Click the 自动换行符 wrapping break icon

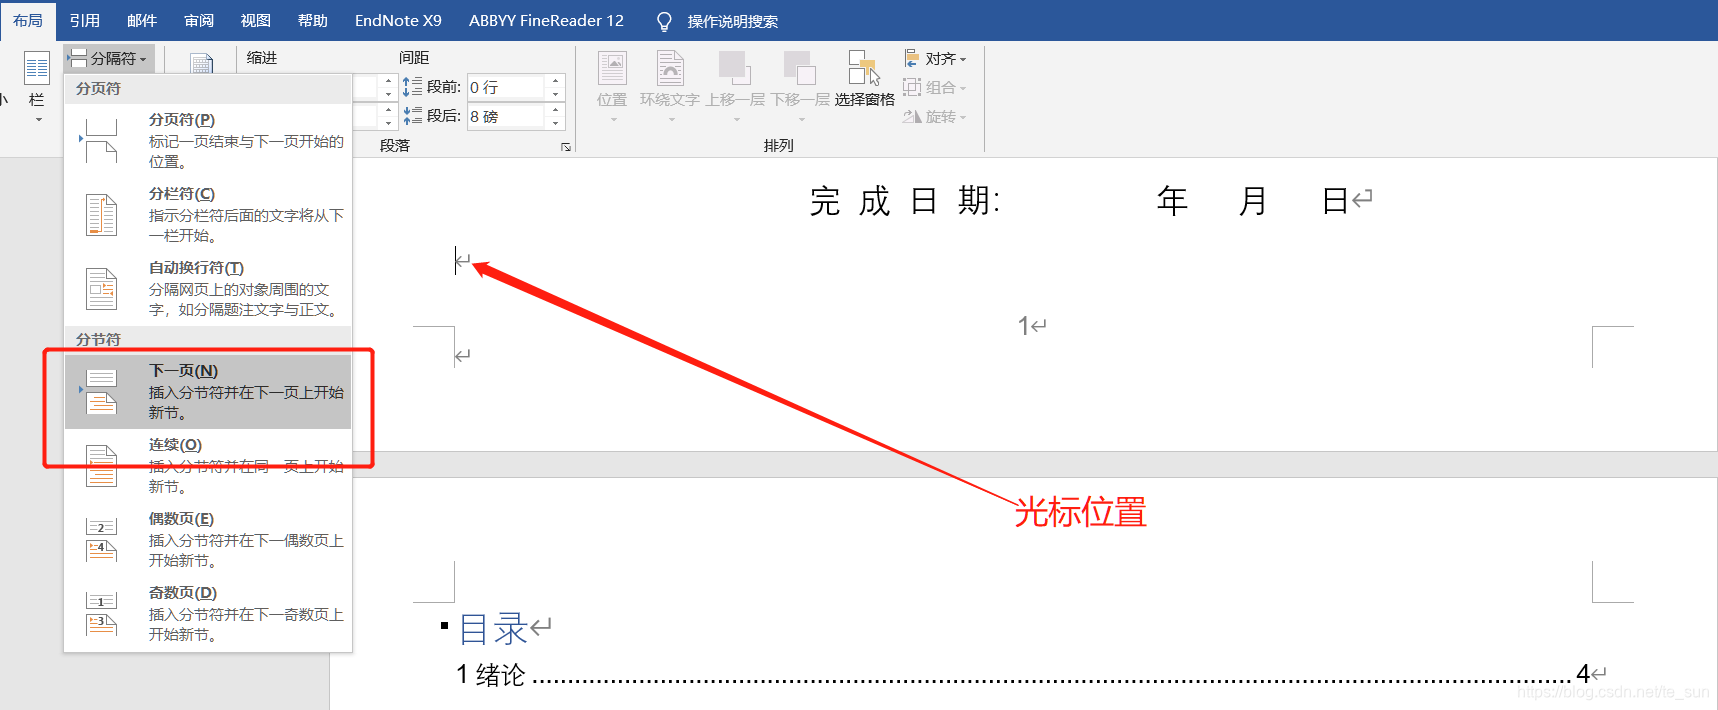pyautogui.click(x=101, y=289)
